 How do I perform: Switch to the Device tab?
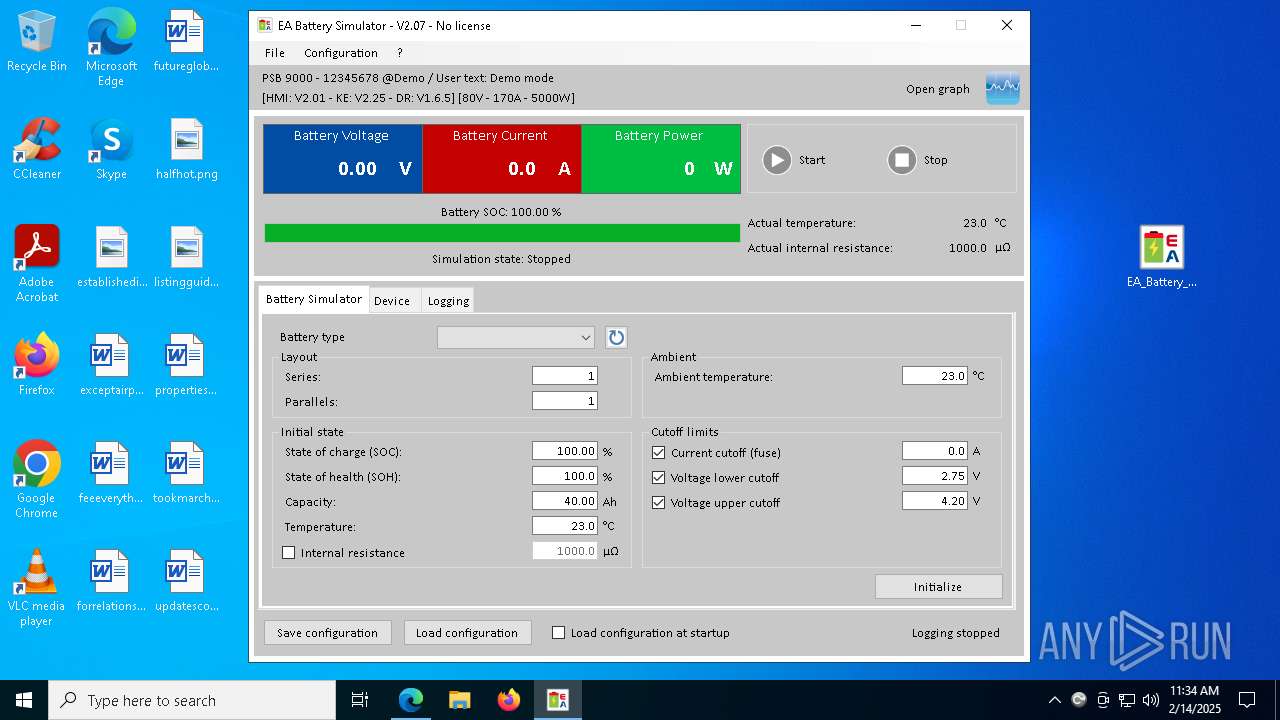(392, 301)
